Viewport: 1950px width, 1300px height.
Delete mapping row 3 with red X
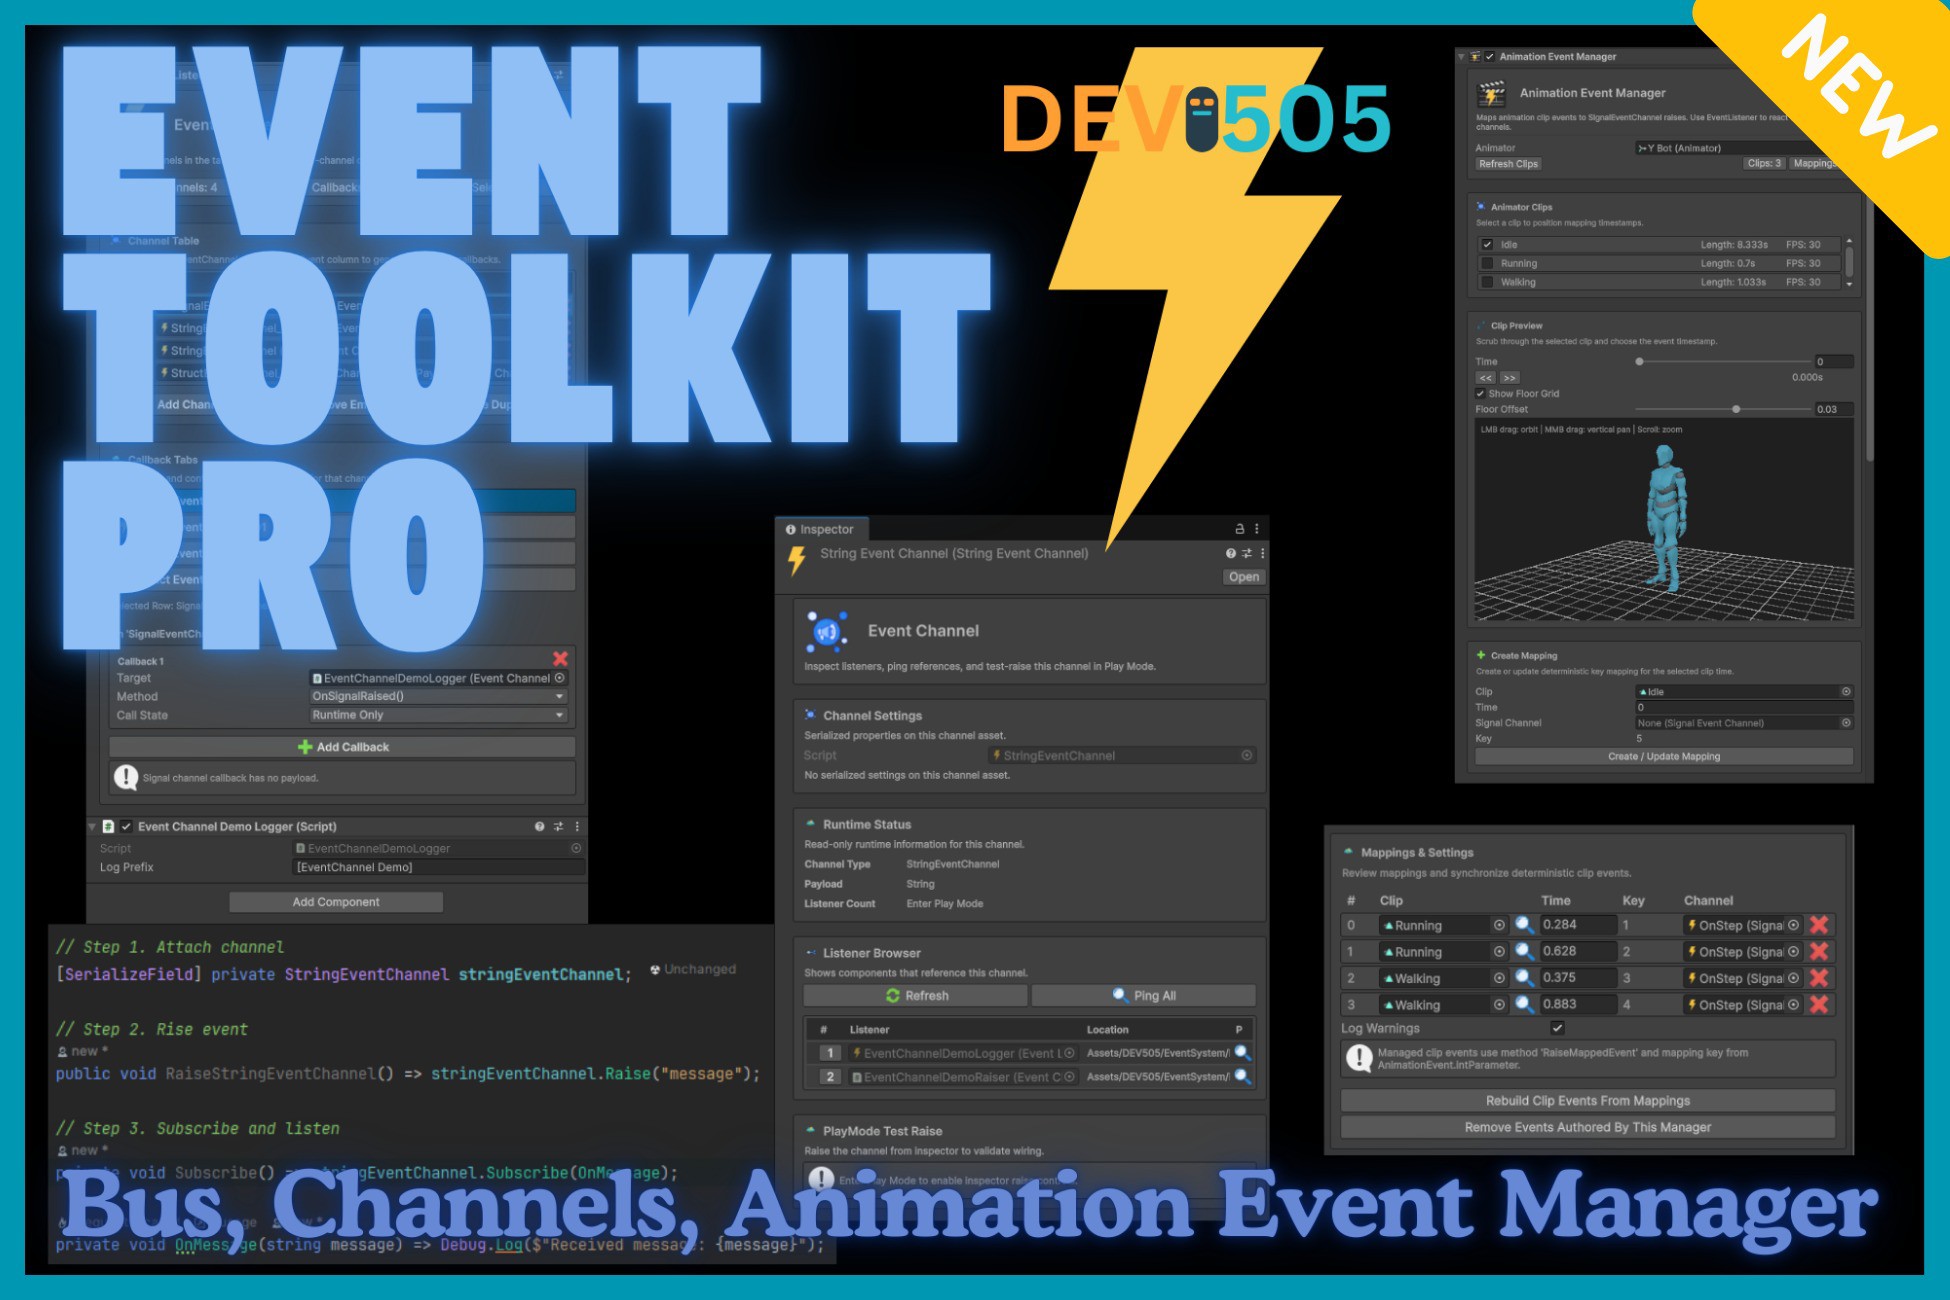click(1819, 1005)
